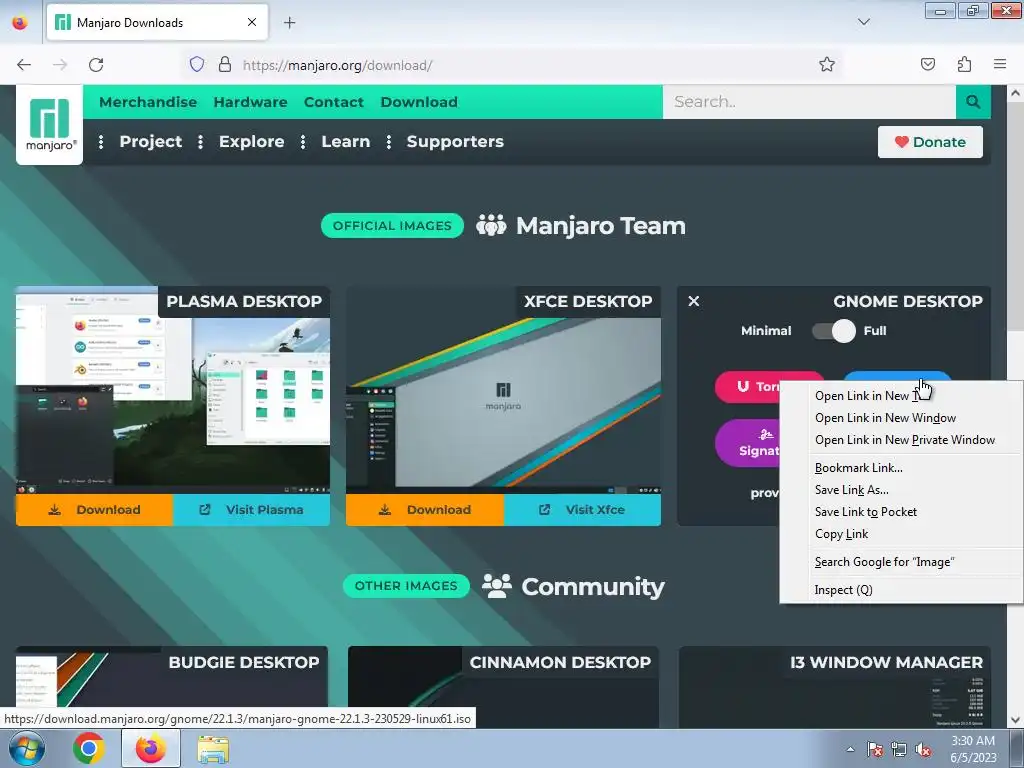Open a new tab with the plus icon
This screenshot has width=1024, height=768.
(289, 23)
